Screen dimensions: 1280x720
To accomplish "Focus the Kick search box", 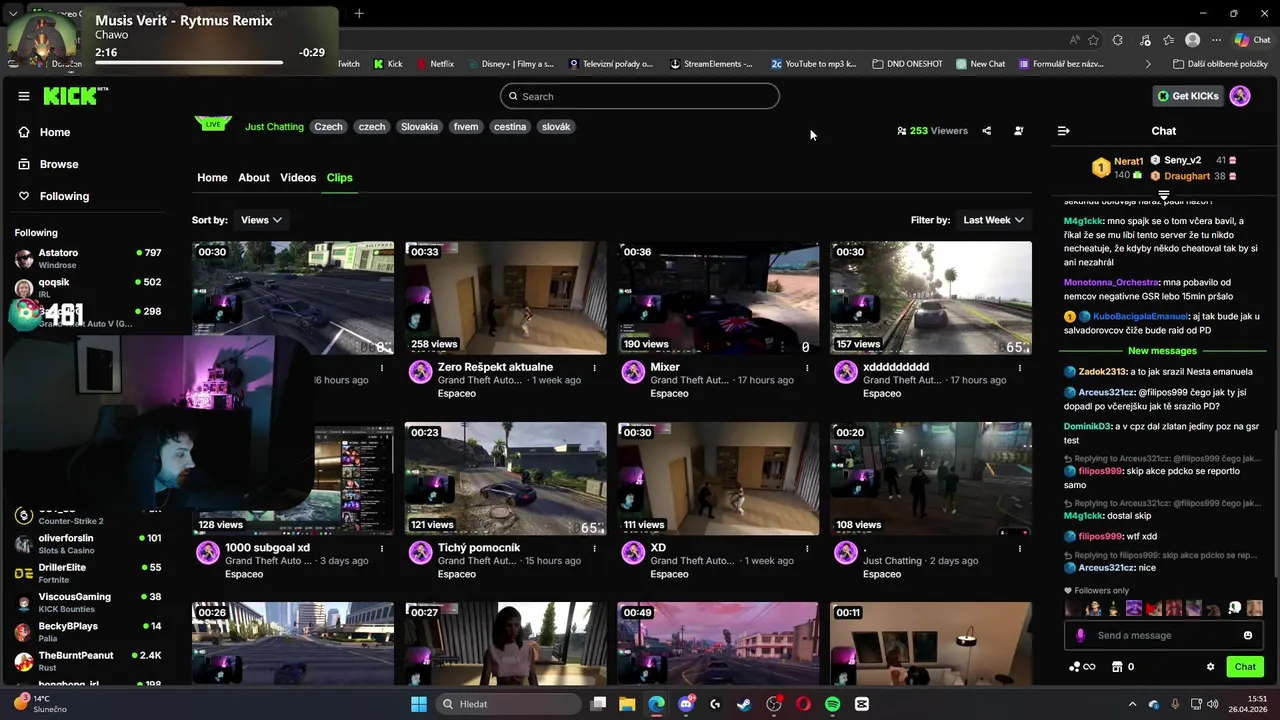I will pyautogui.click(x=640, y=96).
